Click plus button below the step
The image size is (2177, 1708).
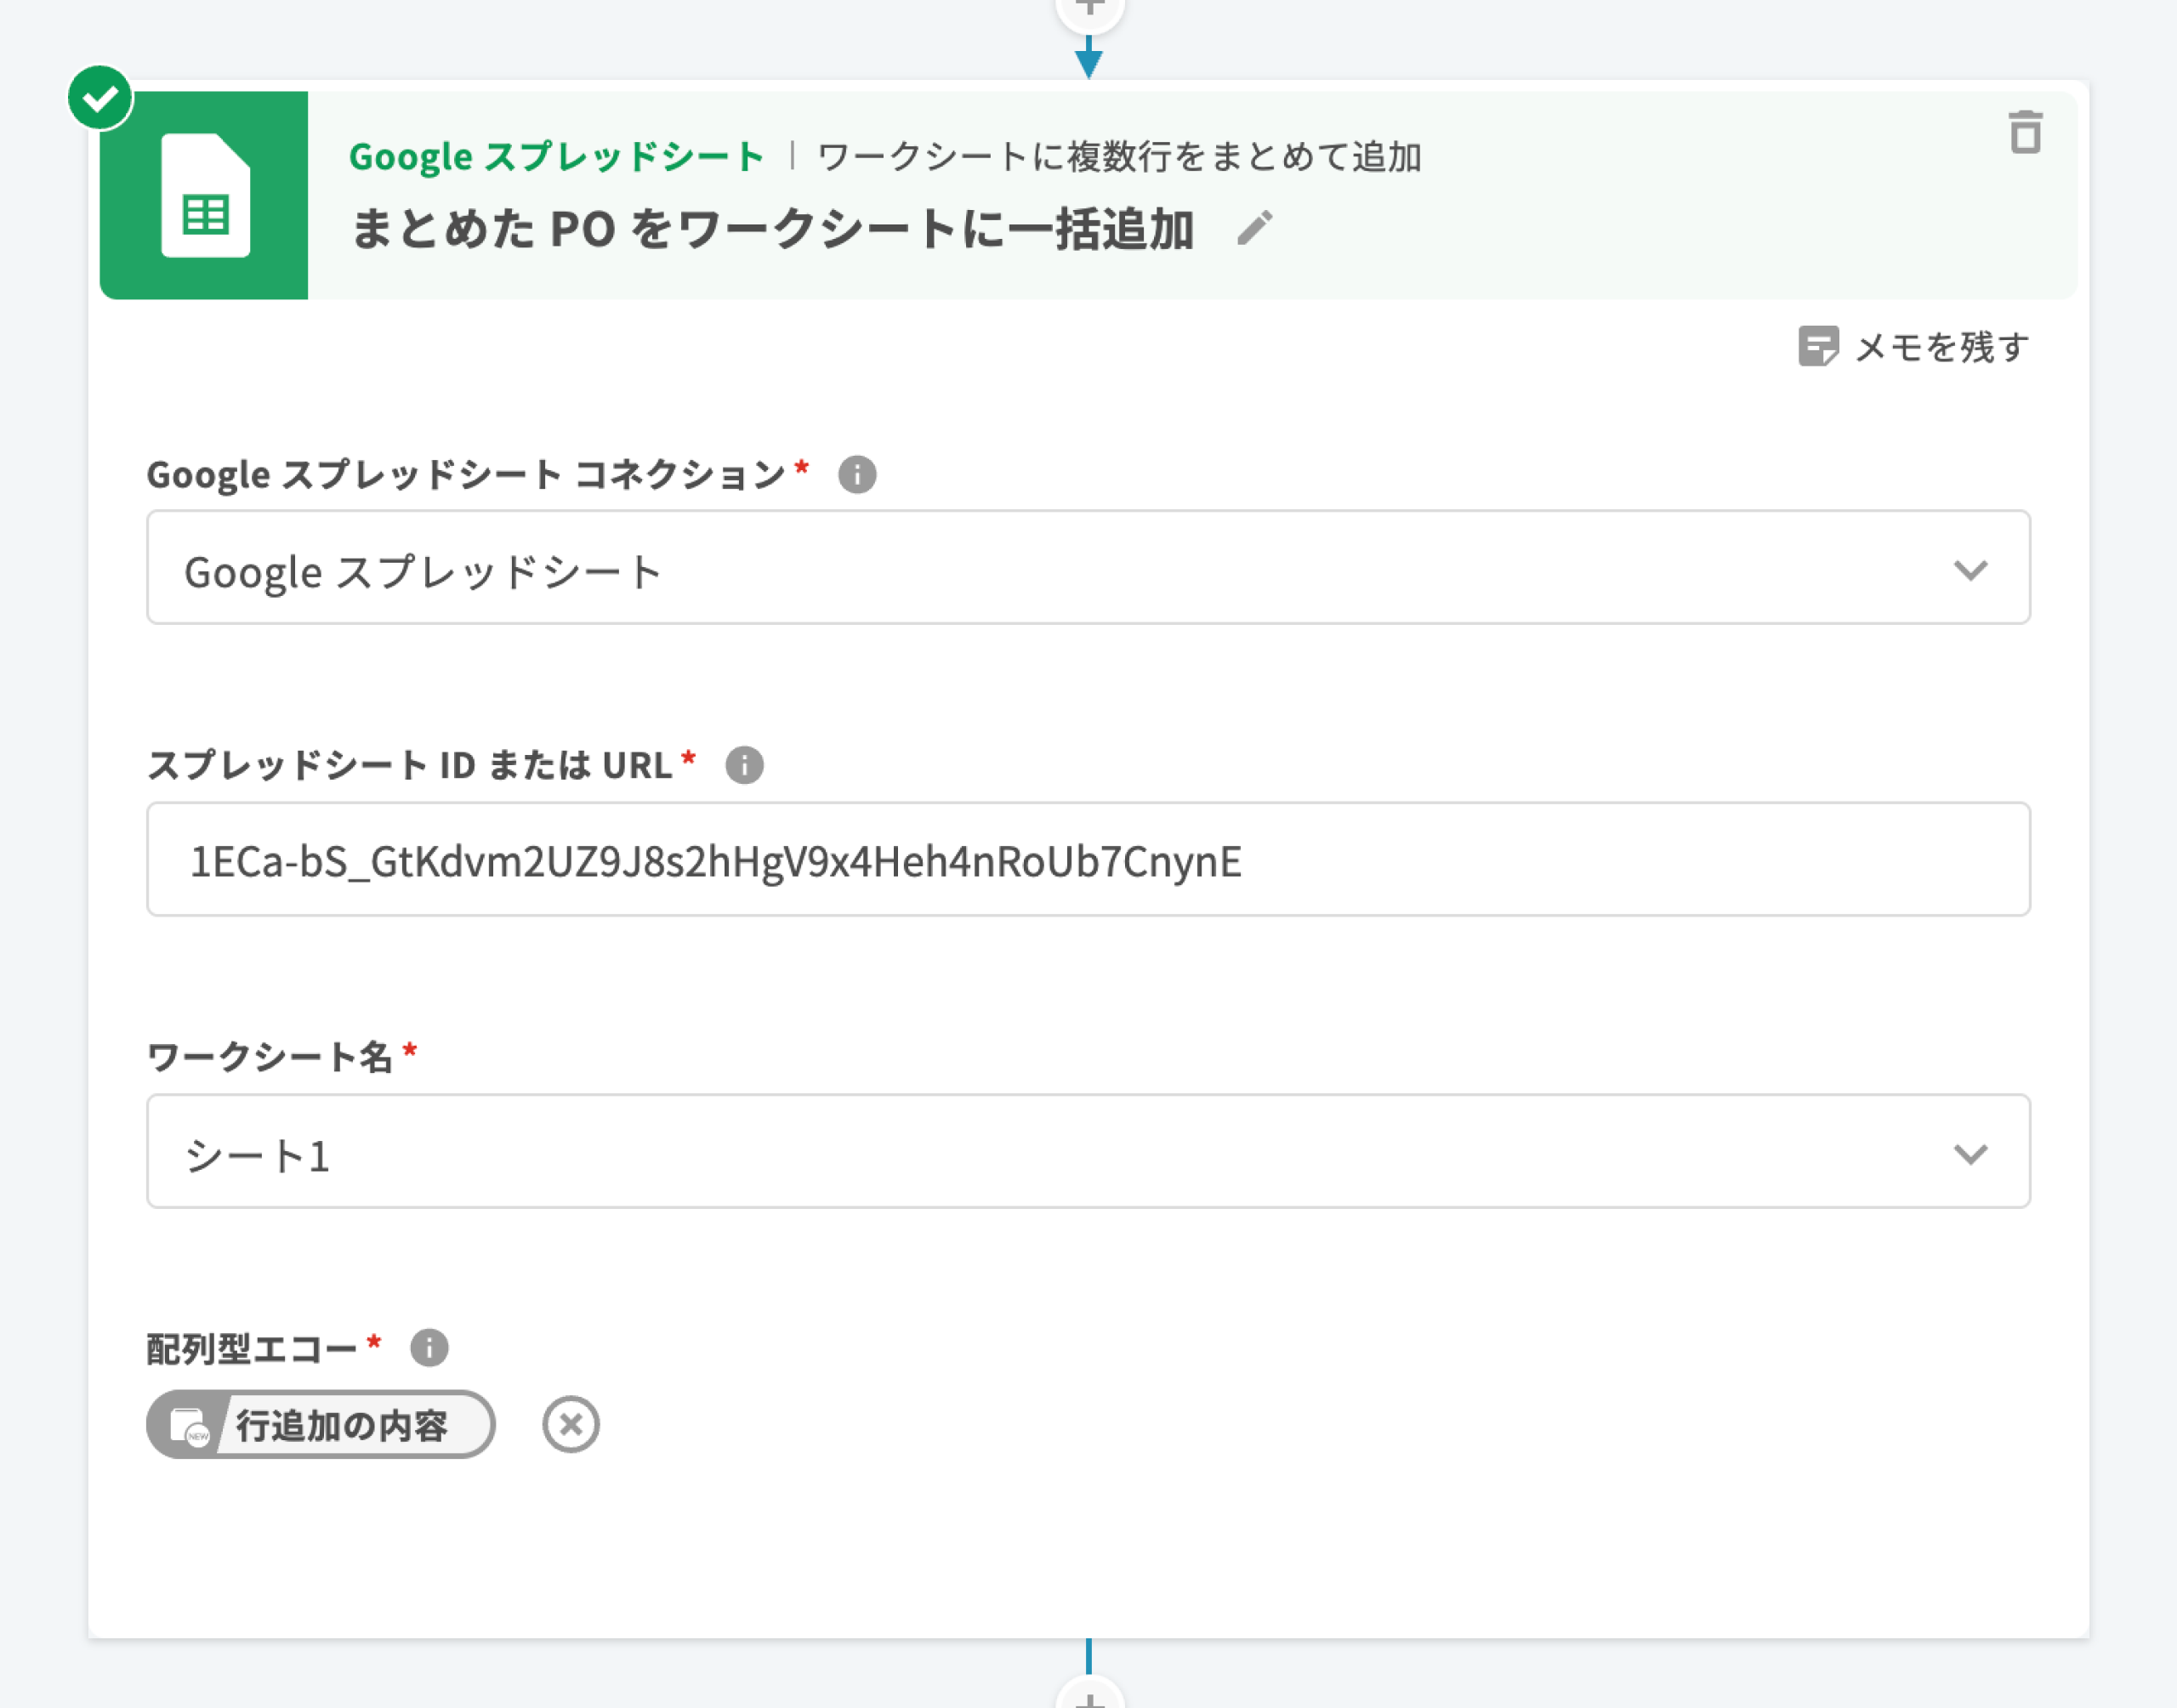[x=1089, y=1698]
